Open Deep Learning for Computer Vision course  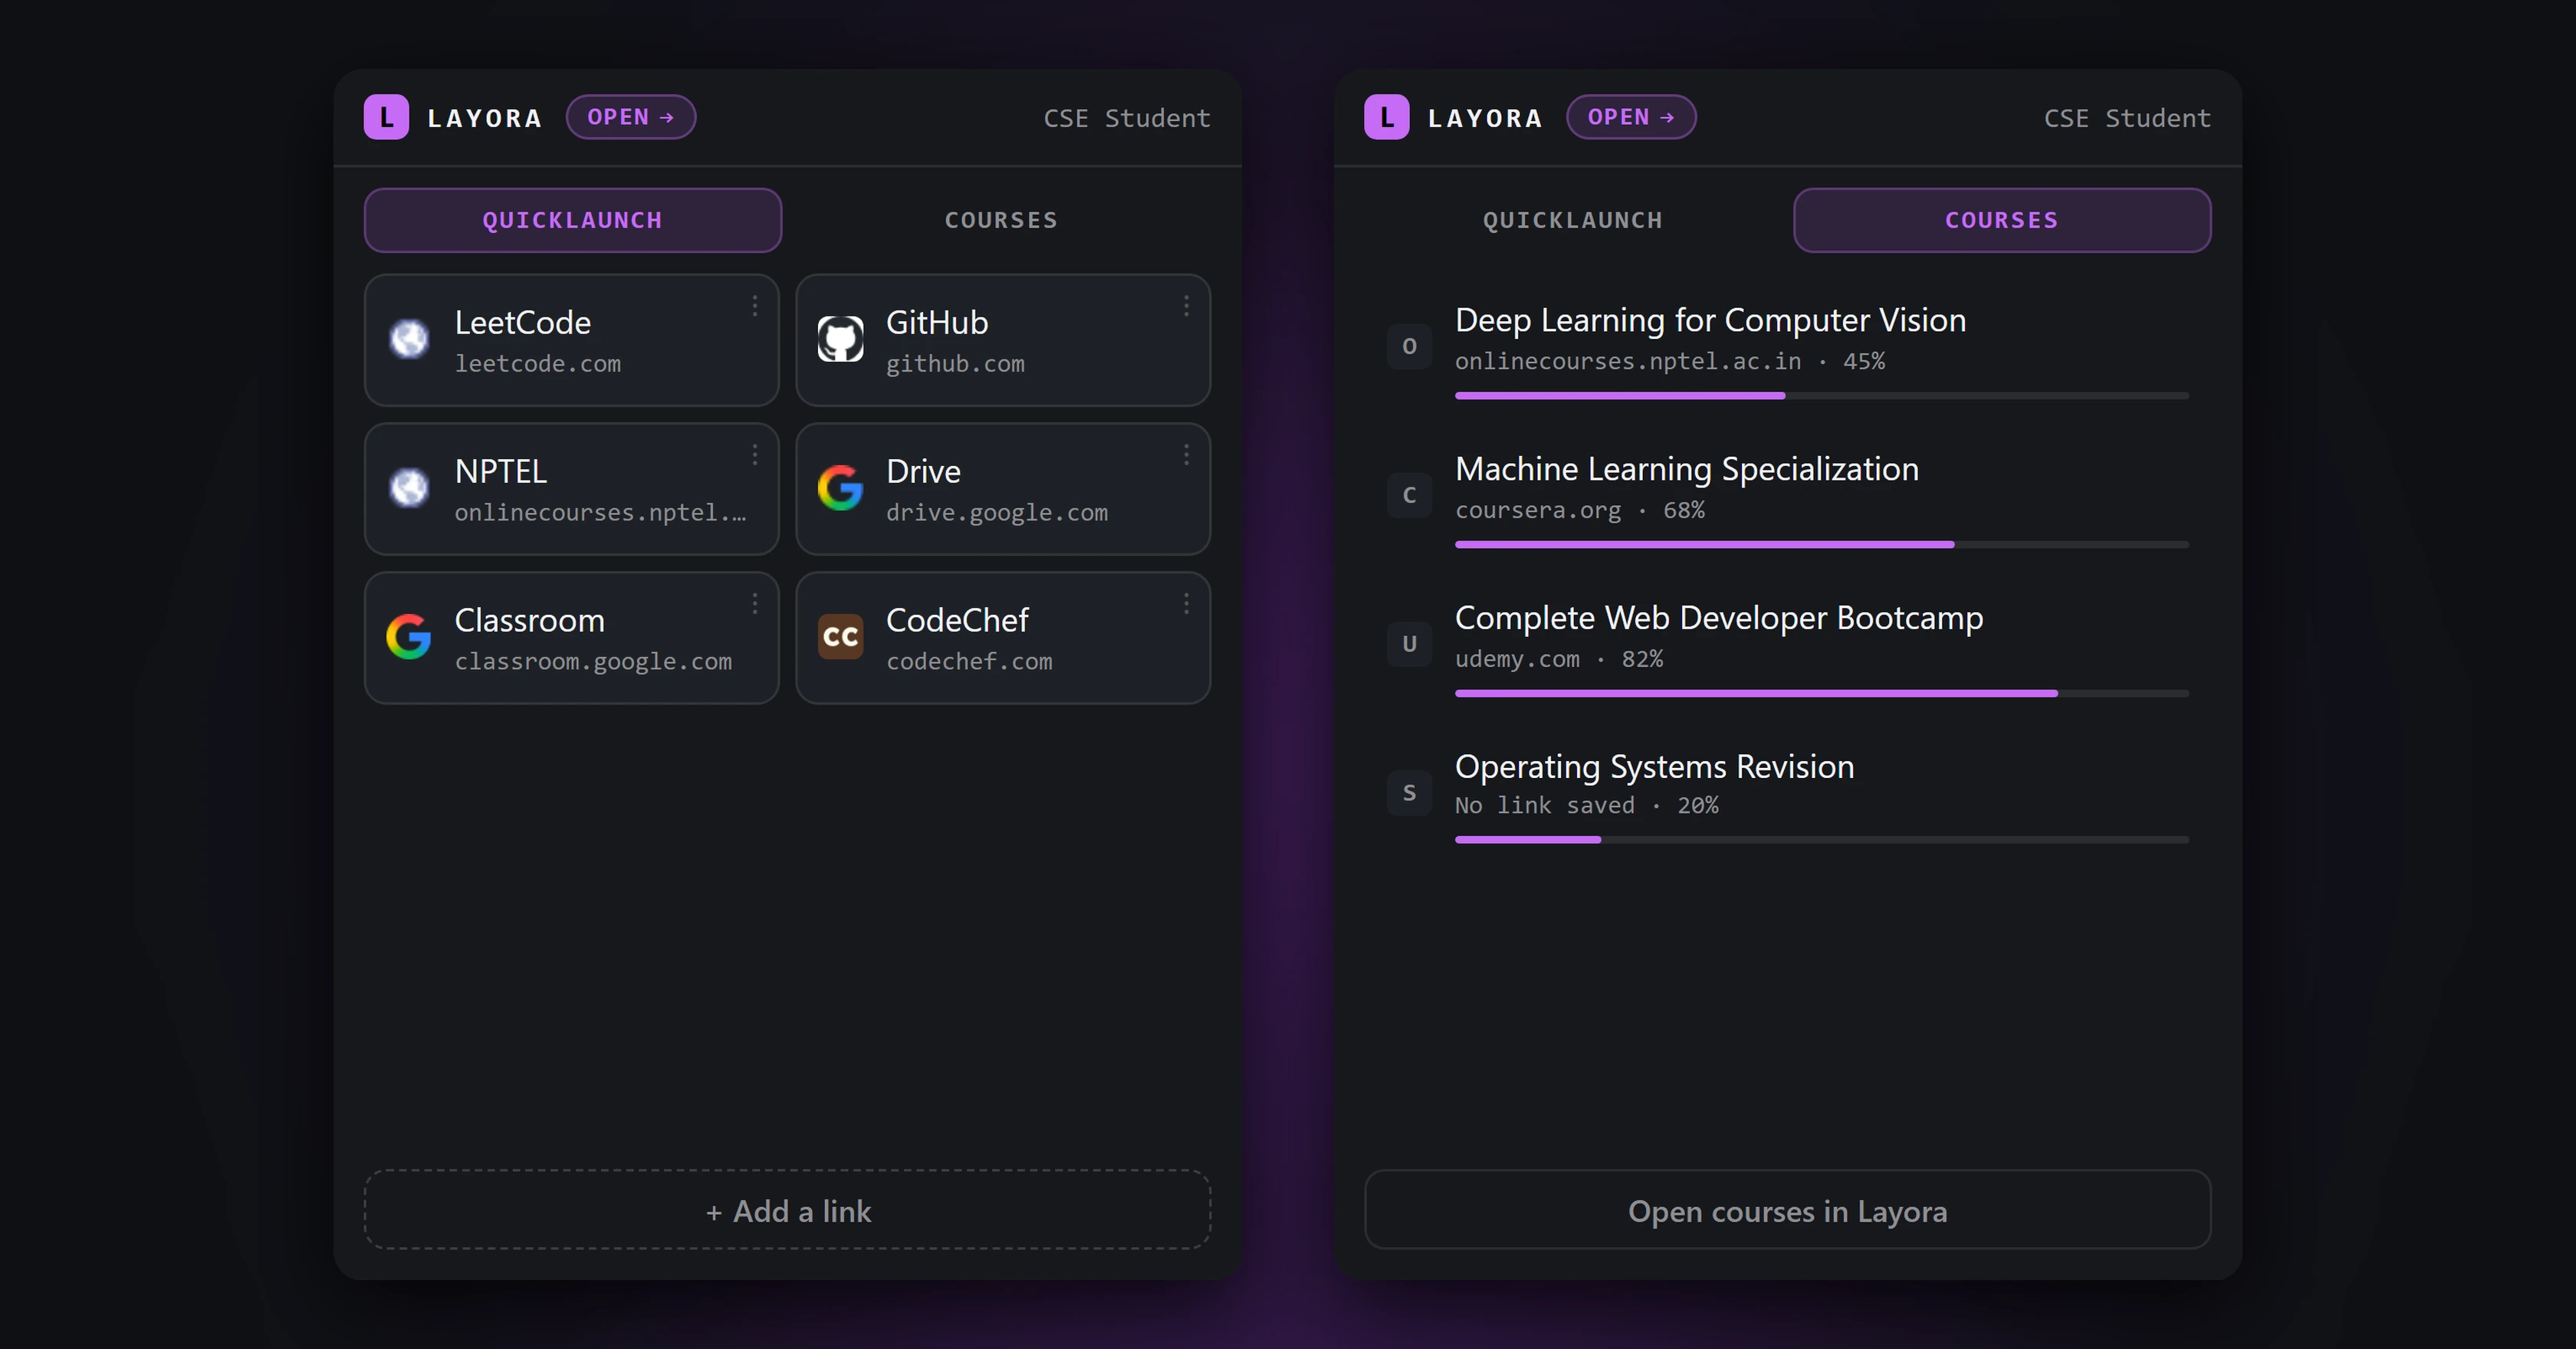click(1710, 320)
